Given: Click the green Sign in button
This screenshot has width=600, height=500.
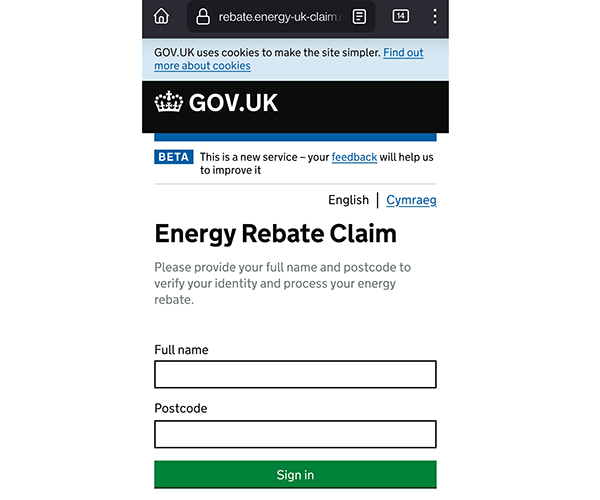Looking at the screenshot, I should (295, 474).
